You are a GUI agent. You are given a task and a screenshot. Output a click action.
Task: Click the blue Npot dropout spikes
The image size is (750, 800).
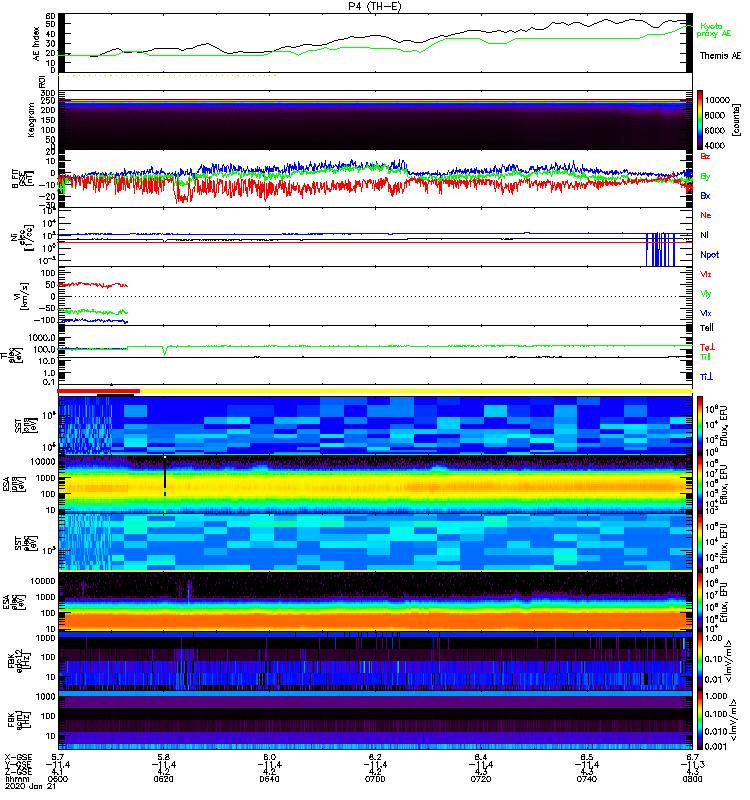(x=661, y=249)
